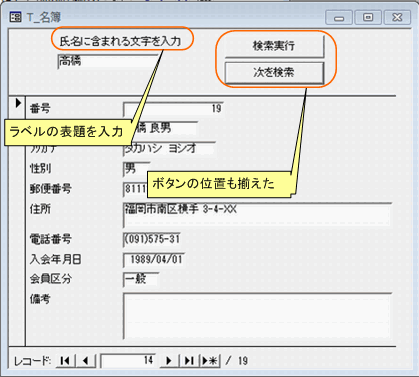Click the name field containing 良男
Screen dimensions: 419x377
[x=165, y=128]
